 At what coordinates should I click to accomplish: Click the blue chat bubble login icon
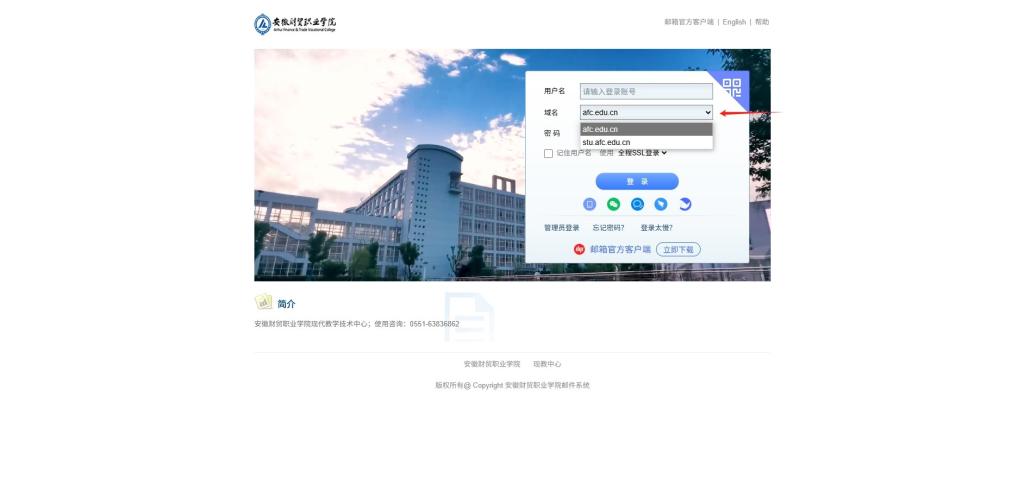point(637,204)
